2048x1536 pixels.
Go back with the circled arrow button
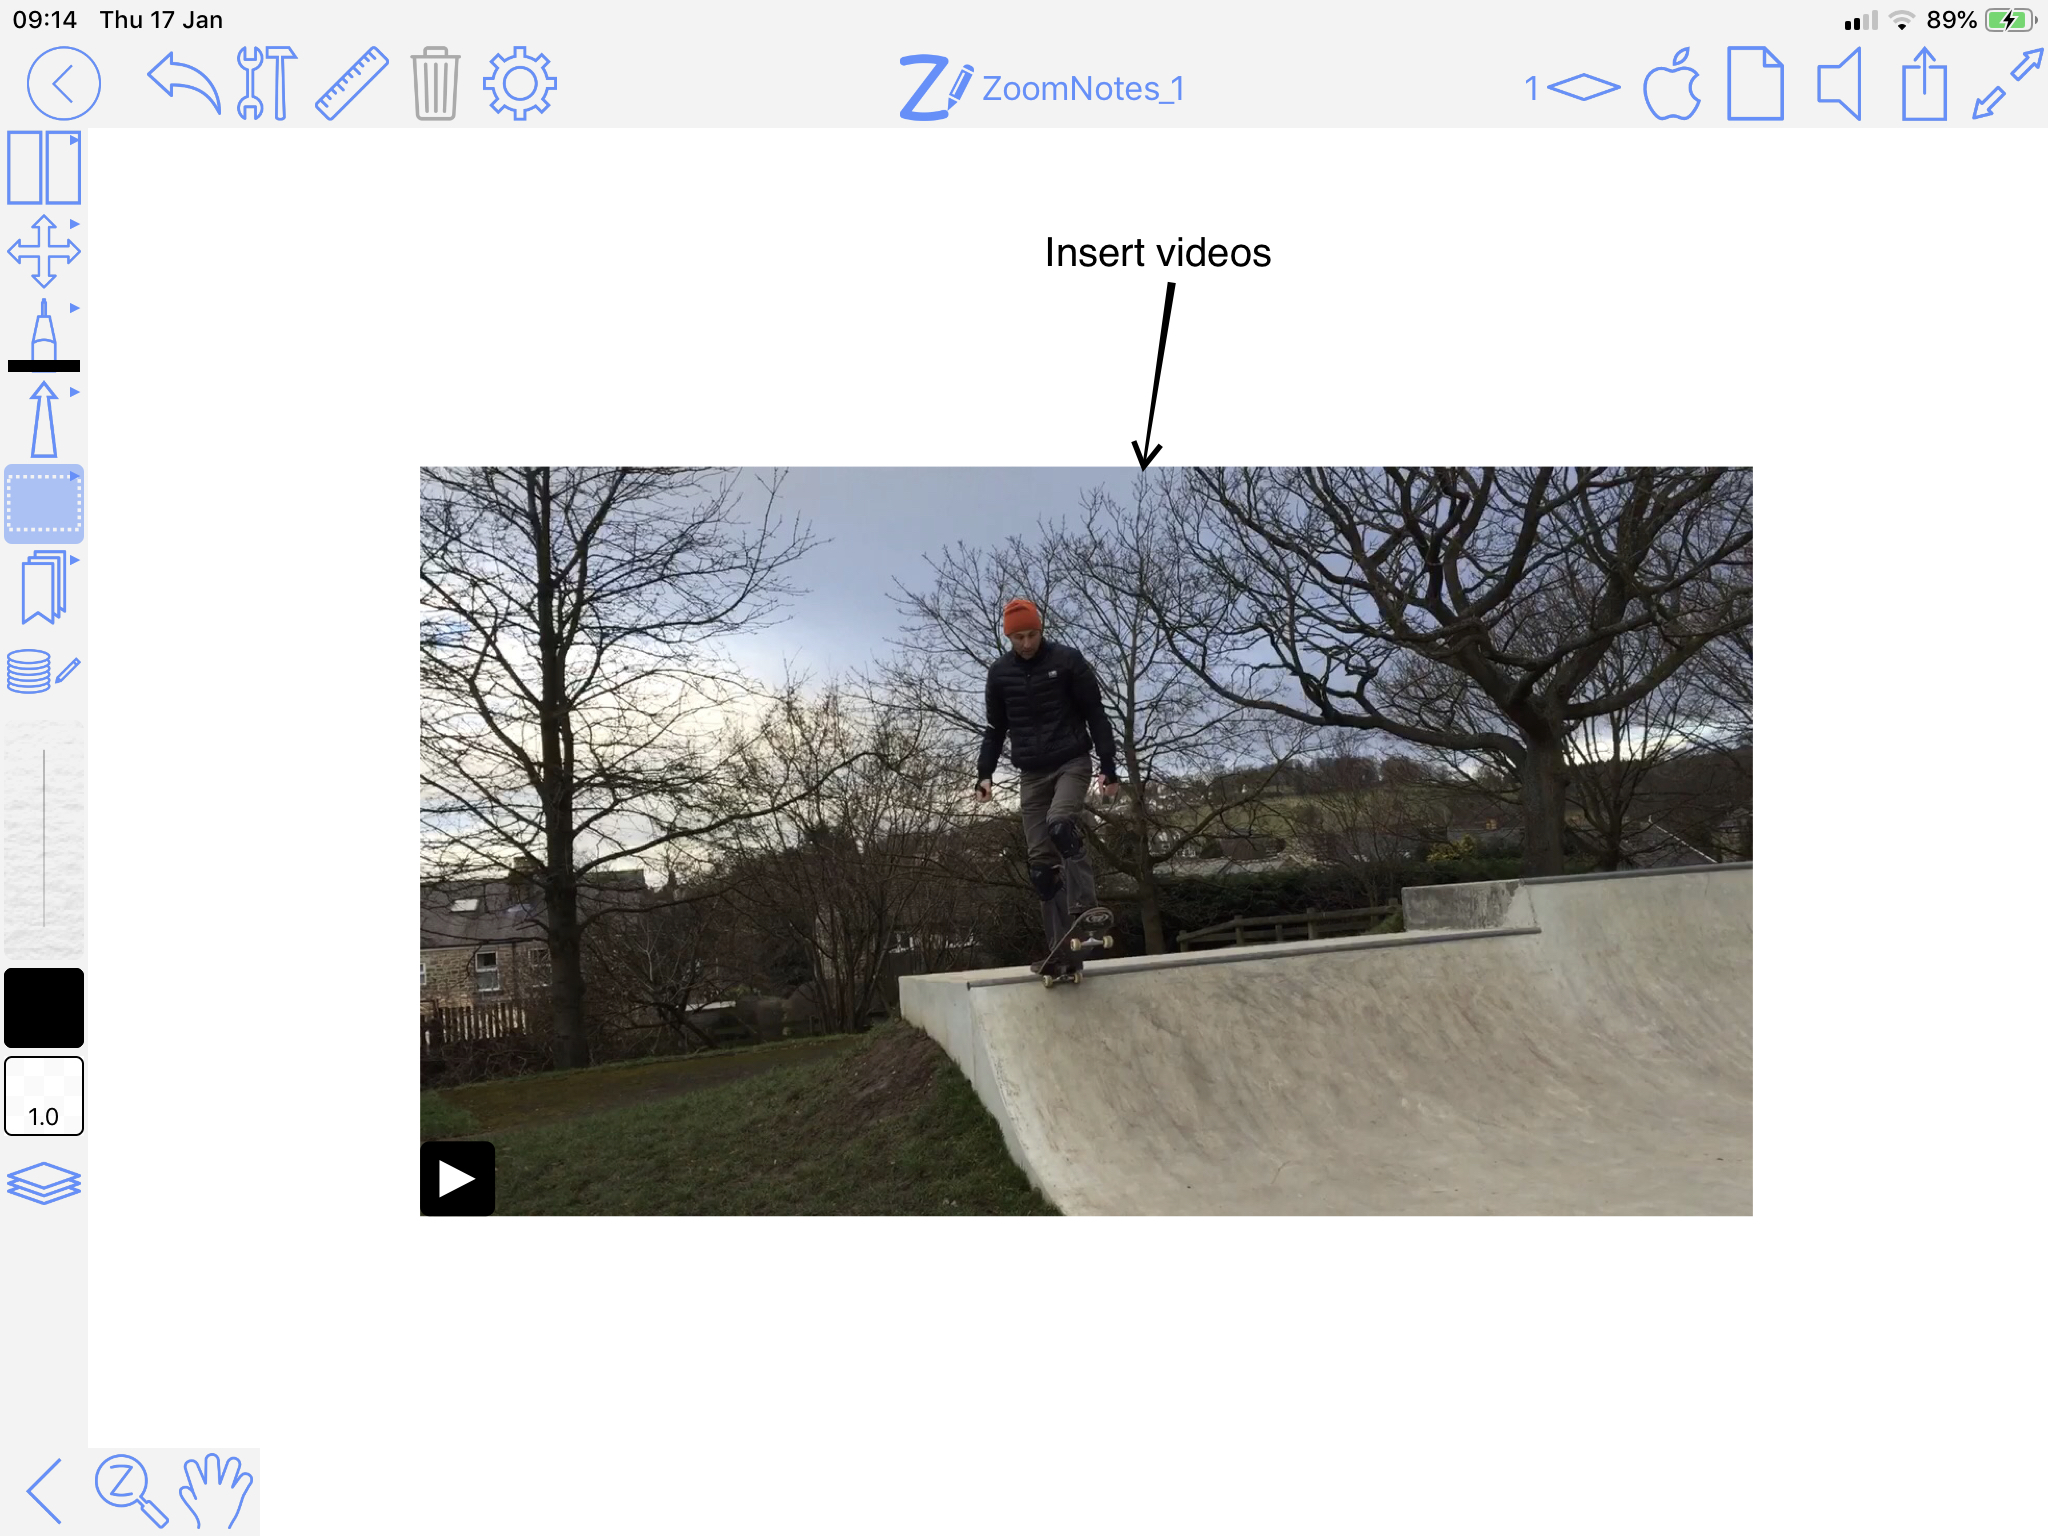(x=64, y=84)
